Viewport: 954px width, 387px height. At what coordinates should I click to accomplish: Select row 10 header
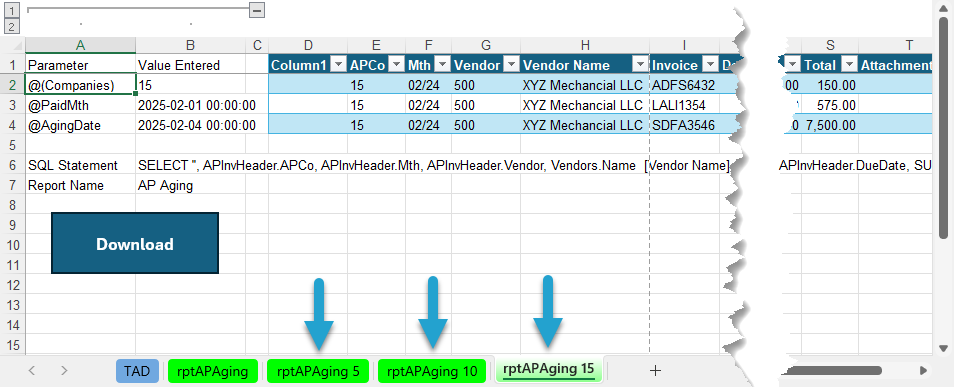[x=12, y=245]
